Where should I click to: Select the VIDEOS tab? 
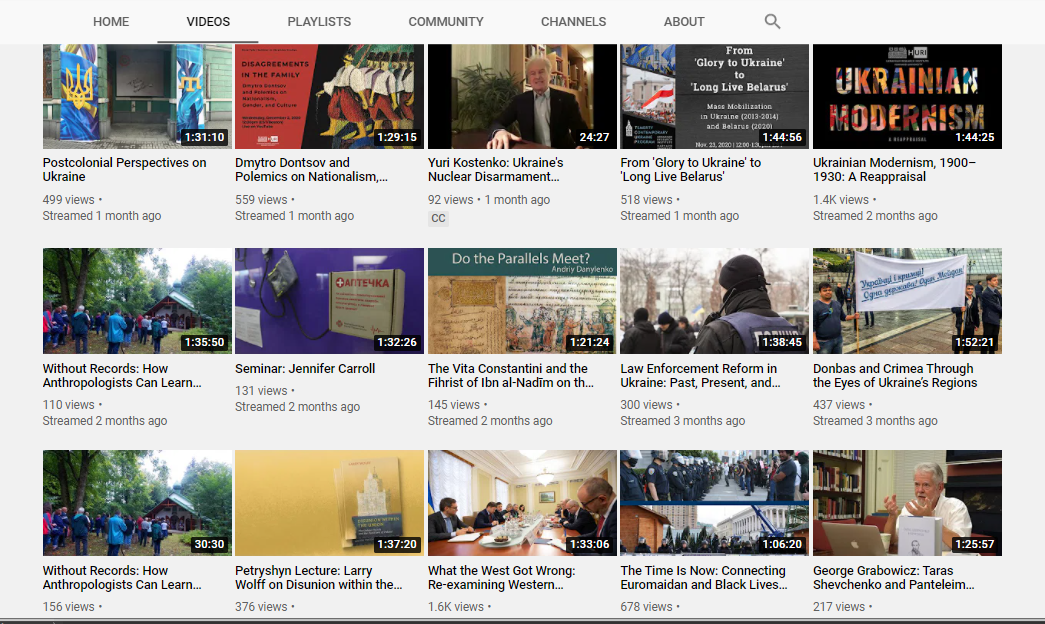(x=208, y=21)
